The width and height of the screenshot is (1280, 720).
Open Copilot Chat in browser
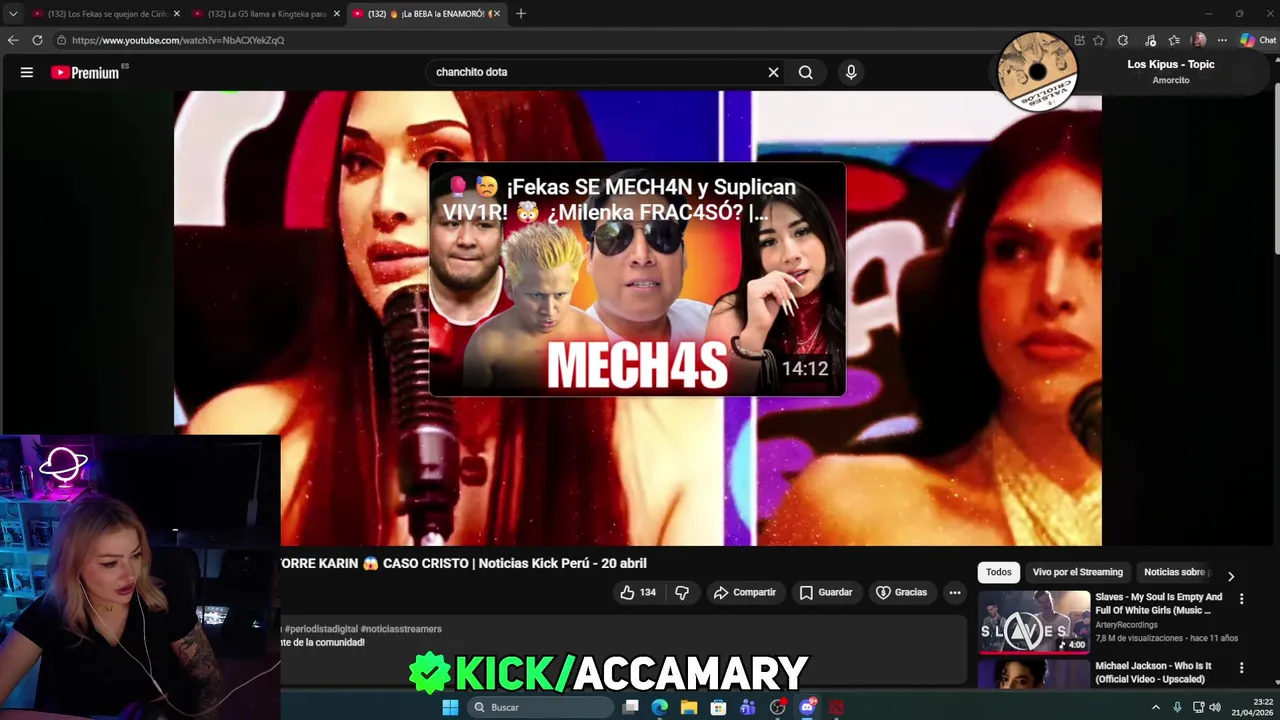1258,40
